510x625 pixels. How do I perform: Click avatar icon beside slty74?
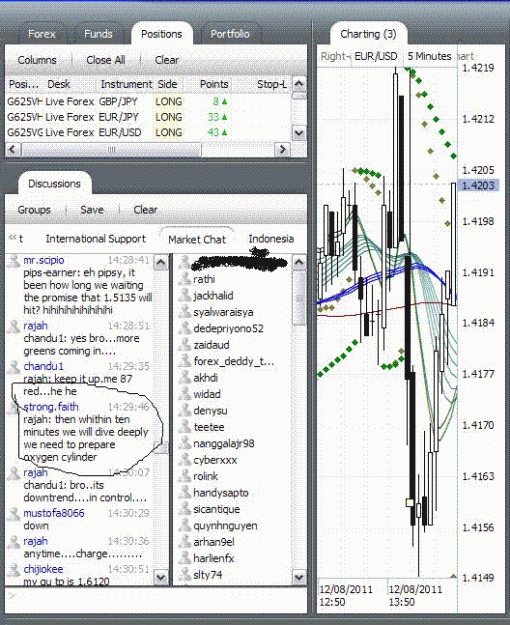point(184,574)
